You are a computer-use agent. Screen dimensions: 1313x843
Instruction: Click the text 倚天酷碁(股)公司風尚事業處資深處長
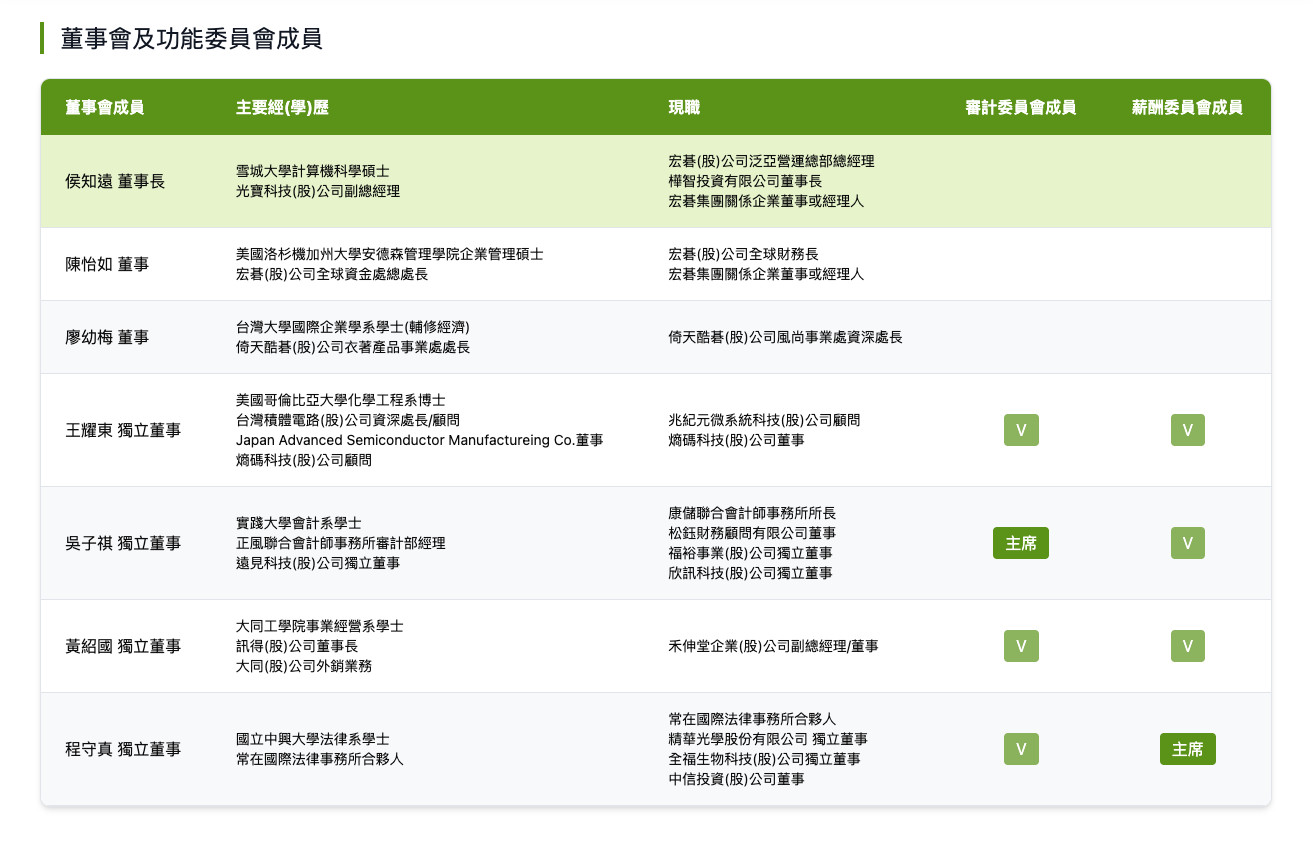(x=785, y=337)
